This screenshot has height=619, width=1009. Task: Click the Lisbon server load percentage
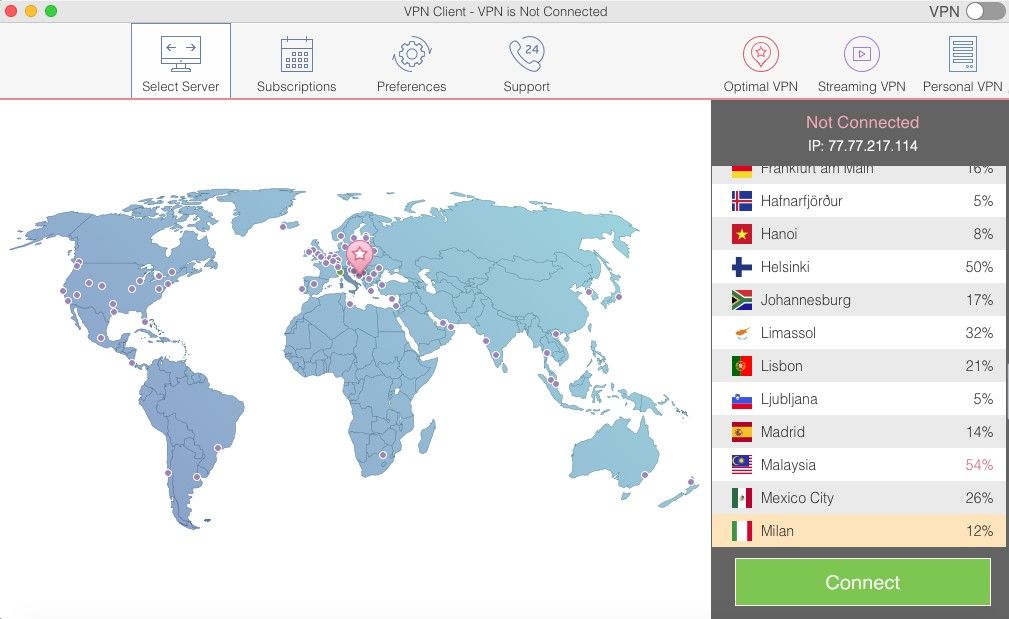pyautogui.click(x=979, y=366)
